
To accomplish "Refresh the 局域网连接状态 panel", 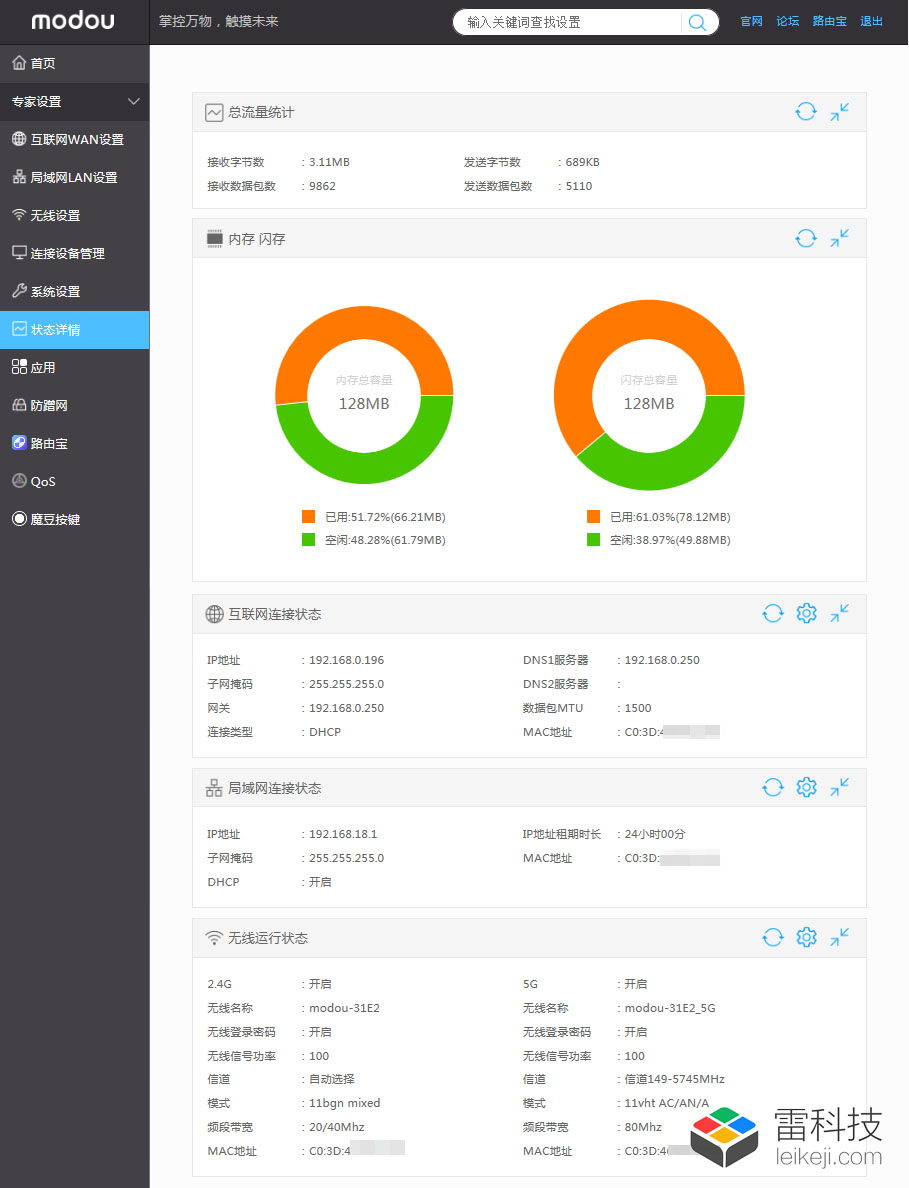I will point(772,787).
